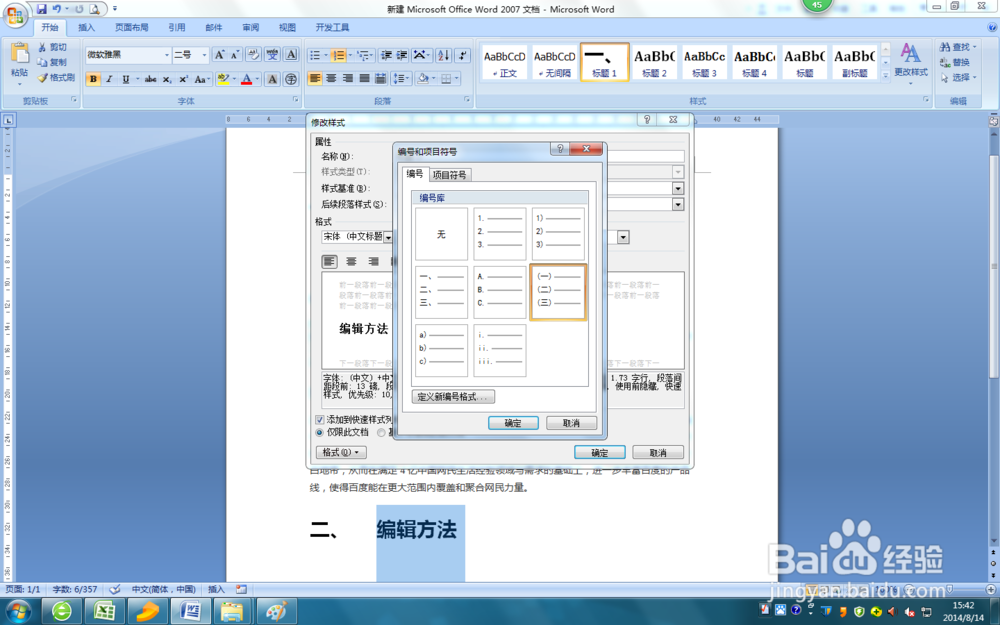Click center align icon in Modify Style dialog

(351, 261)
